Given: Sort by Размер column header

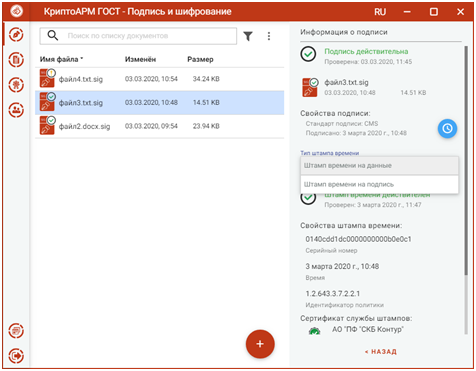Looking at the screenshot, I should 200,59.
